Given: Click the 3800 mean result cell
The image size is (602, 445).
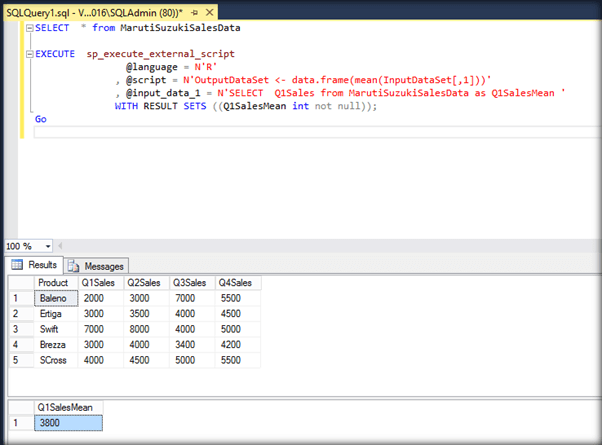Looking at the screenshot, I should click(68, 423).
